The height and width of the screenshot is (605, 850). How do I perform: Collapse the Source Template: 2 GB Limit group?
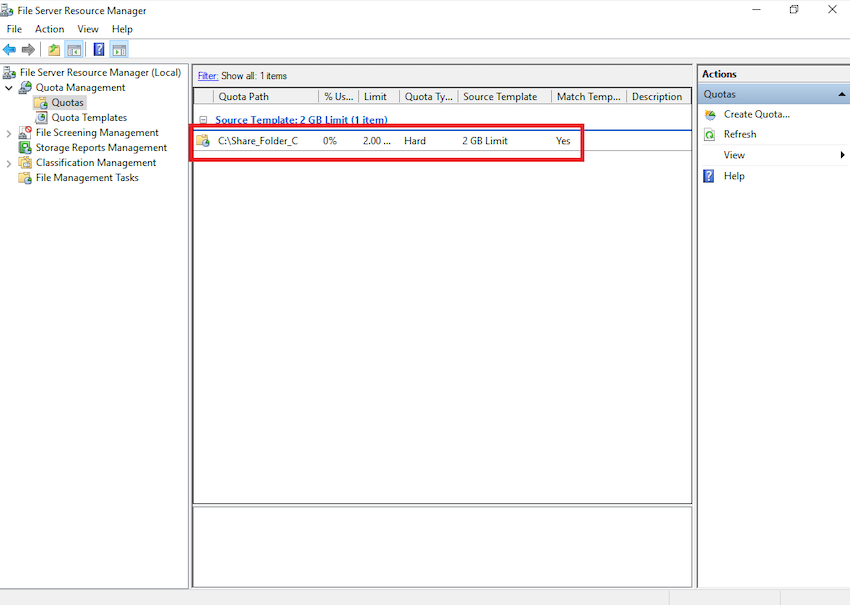point(204,119)
